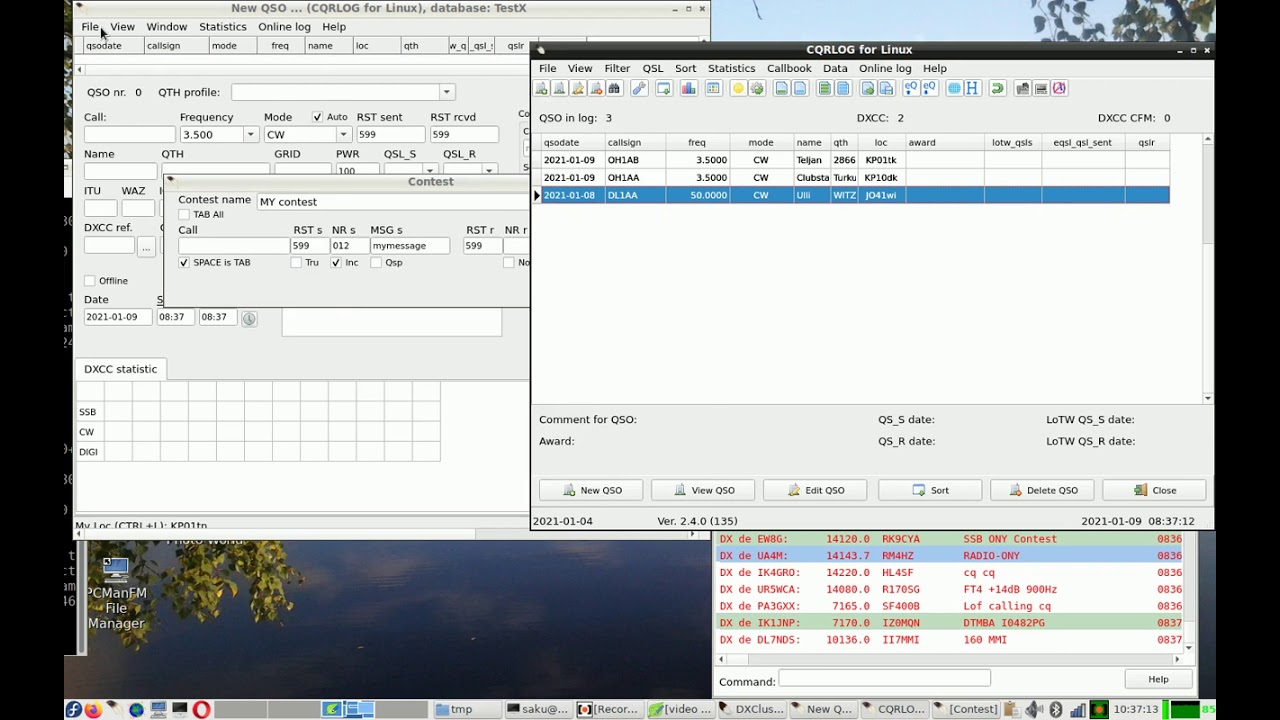Open the Frequency dropdown list
This screenshot has height=720, width=1280.
pos(250,135)
